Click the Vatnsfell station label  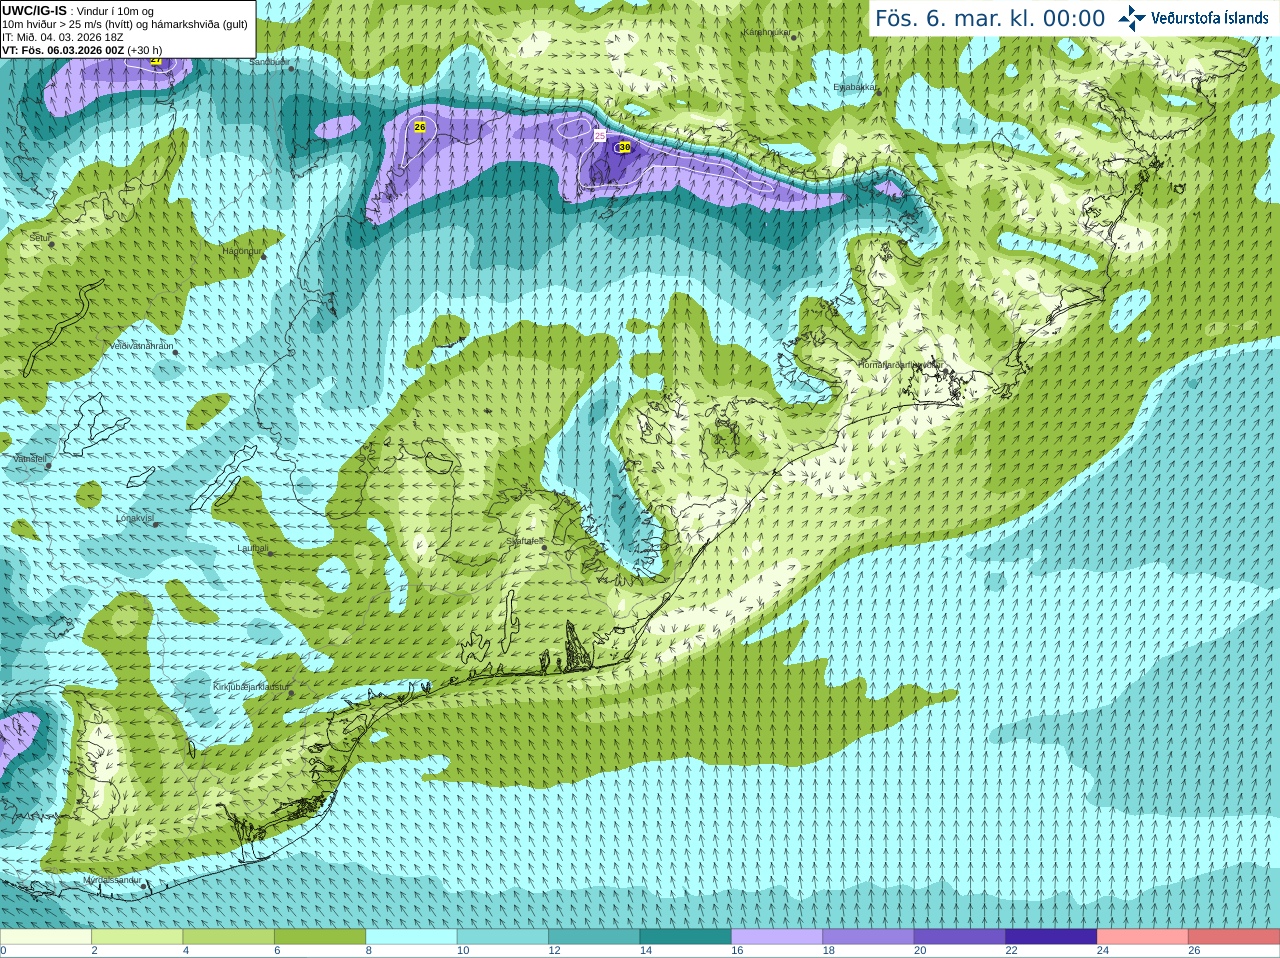coord(30,458)
